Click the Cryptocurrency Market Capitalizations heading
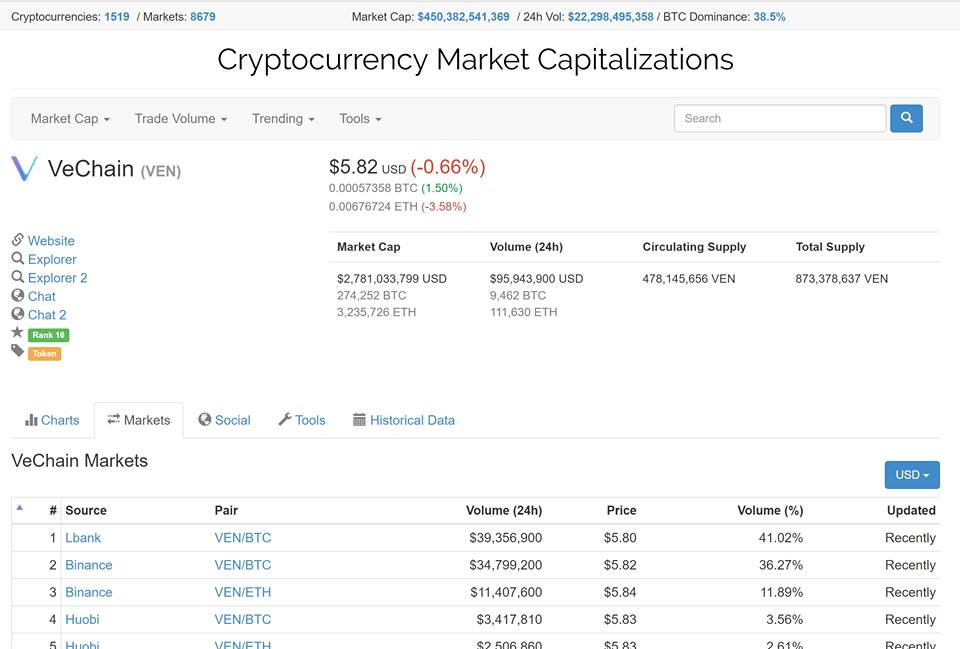Screen dimensions: 960x649 point(475,60)
